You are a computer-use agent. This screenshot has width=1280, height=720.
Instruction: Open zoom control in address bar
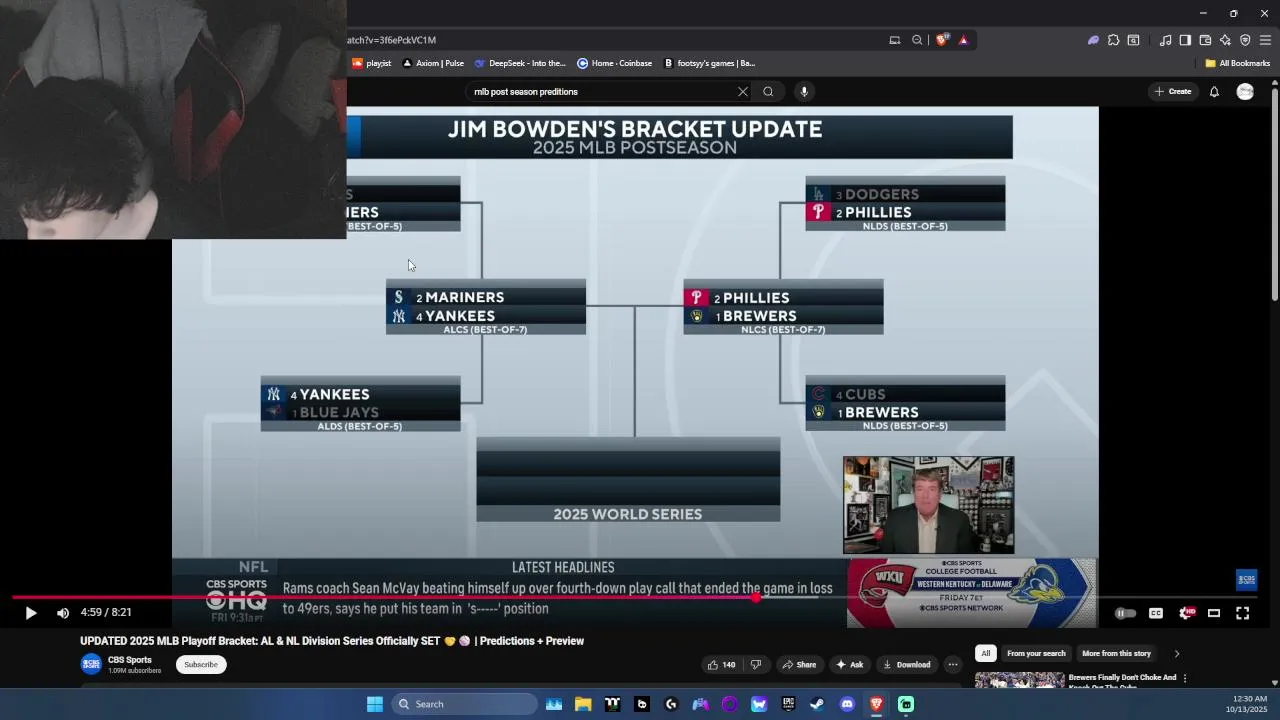[x=917, y=40]
